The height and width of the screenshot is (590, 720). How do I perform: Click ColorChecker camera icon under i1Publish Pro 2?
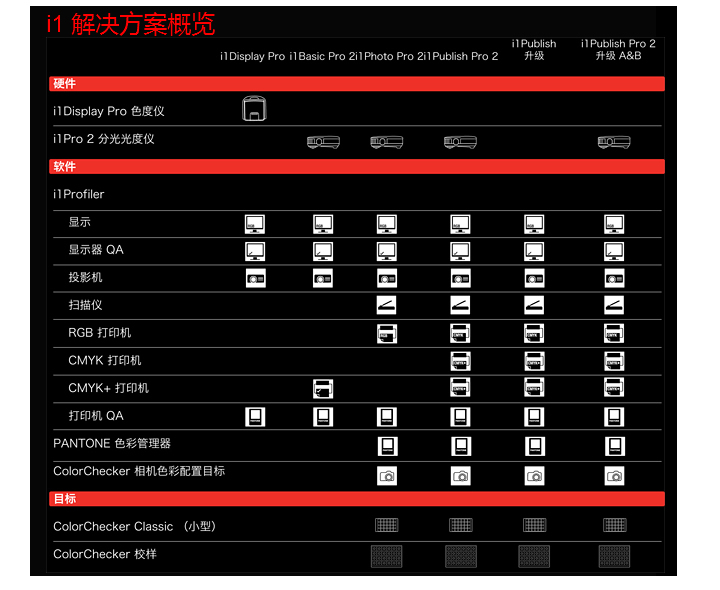[x=460, y=476]
